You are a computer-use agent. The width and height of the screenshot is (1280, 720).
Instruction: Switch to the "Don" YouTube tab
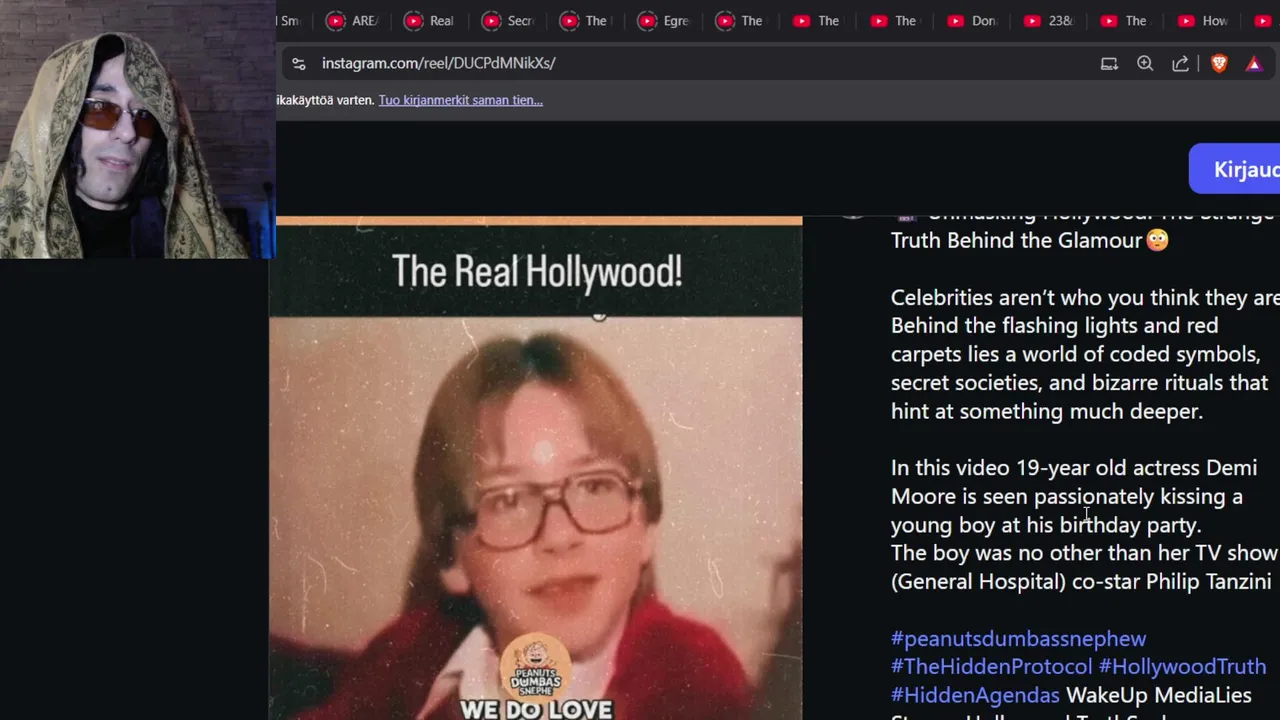[972, 21]
